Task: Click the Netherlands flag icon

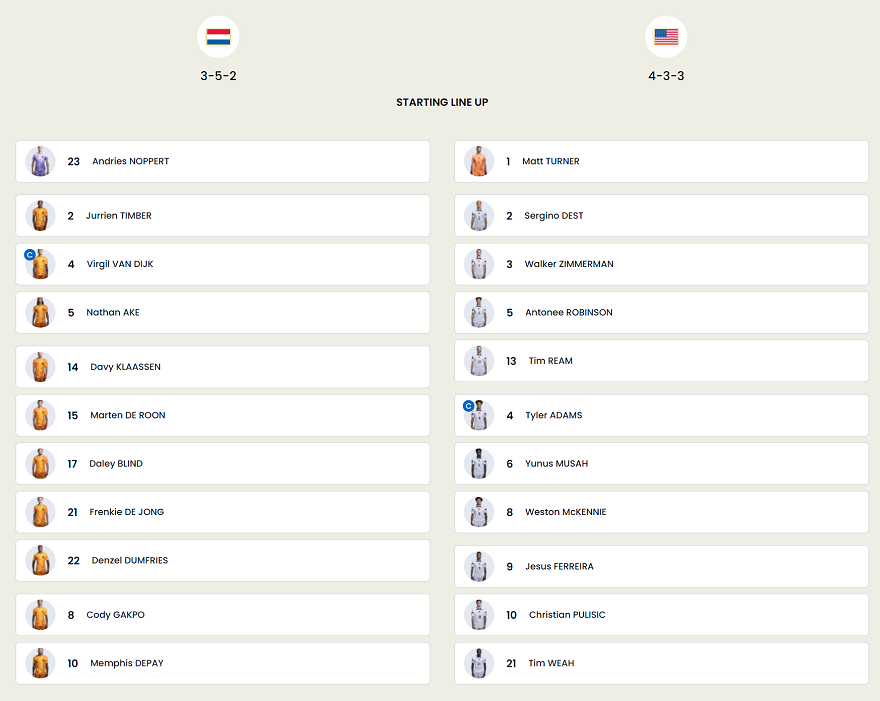Action: click(218, 37)
